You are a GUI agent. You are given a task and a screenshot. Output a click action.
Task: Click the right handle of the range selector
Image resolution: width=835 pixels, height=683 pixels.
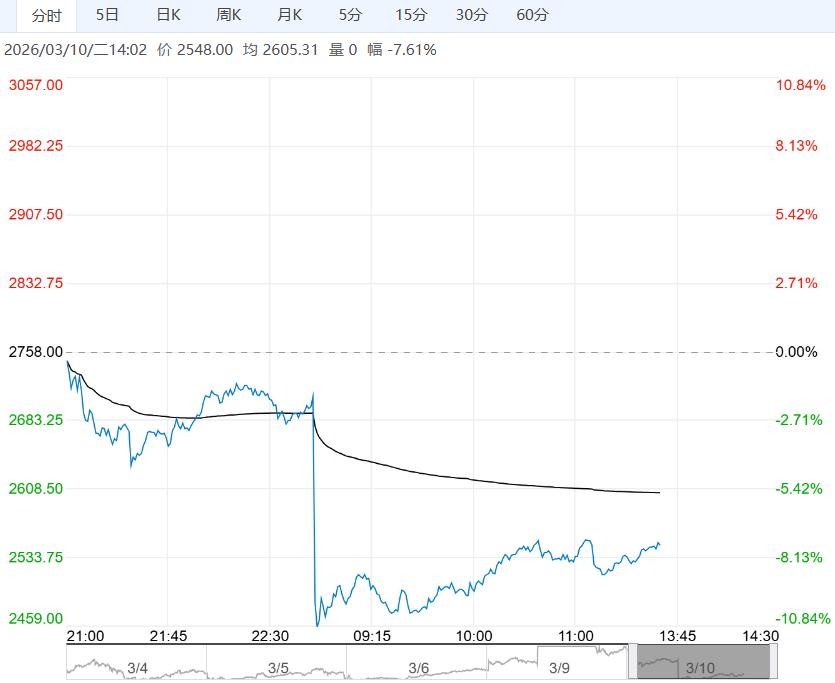[x=772, y=662]
